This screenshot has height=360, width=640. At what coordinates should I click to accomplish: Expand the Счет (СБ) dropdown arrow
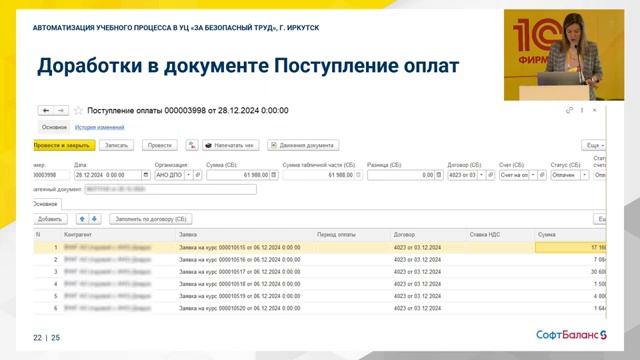point(533,175)
